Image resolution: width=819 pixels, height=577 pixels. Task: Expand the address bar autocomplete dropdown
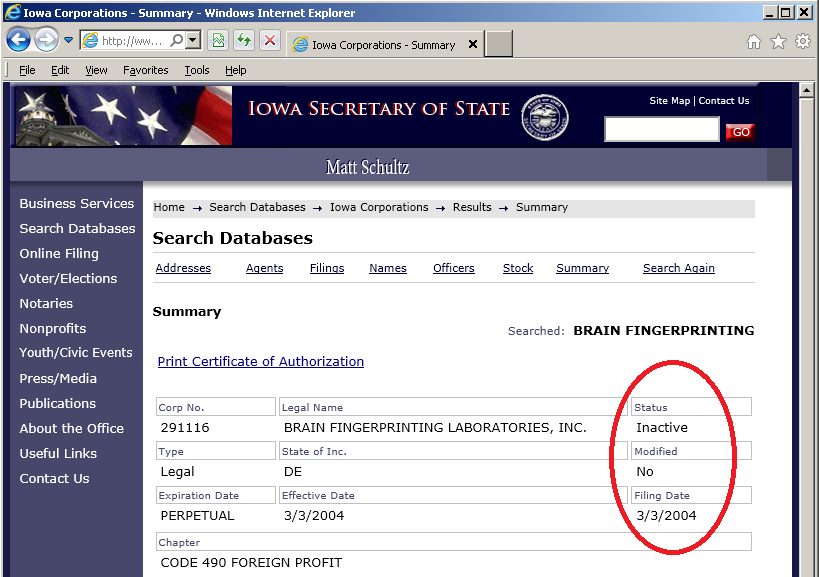(x=193, y=40)
